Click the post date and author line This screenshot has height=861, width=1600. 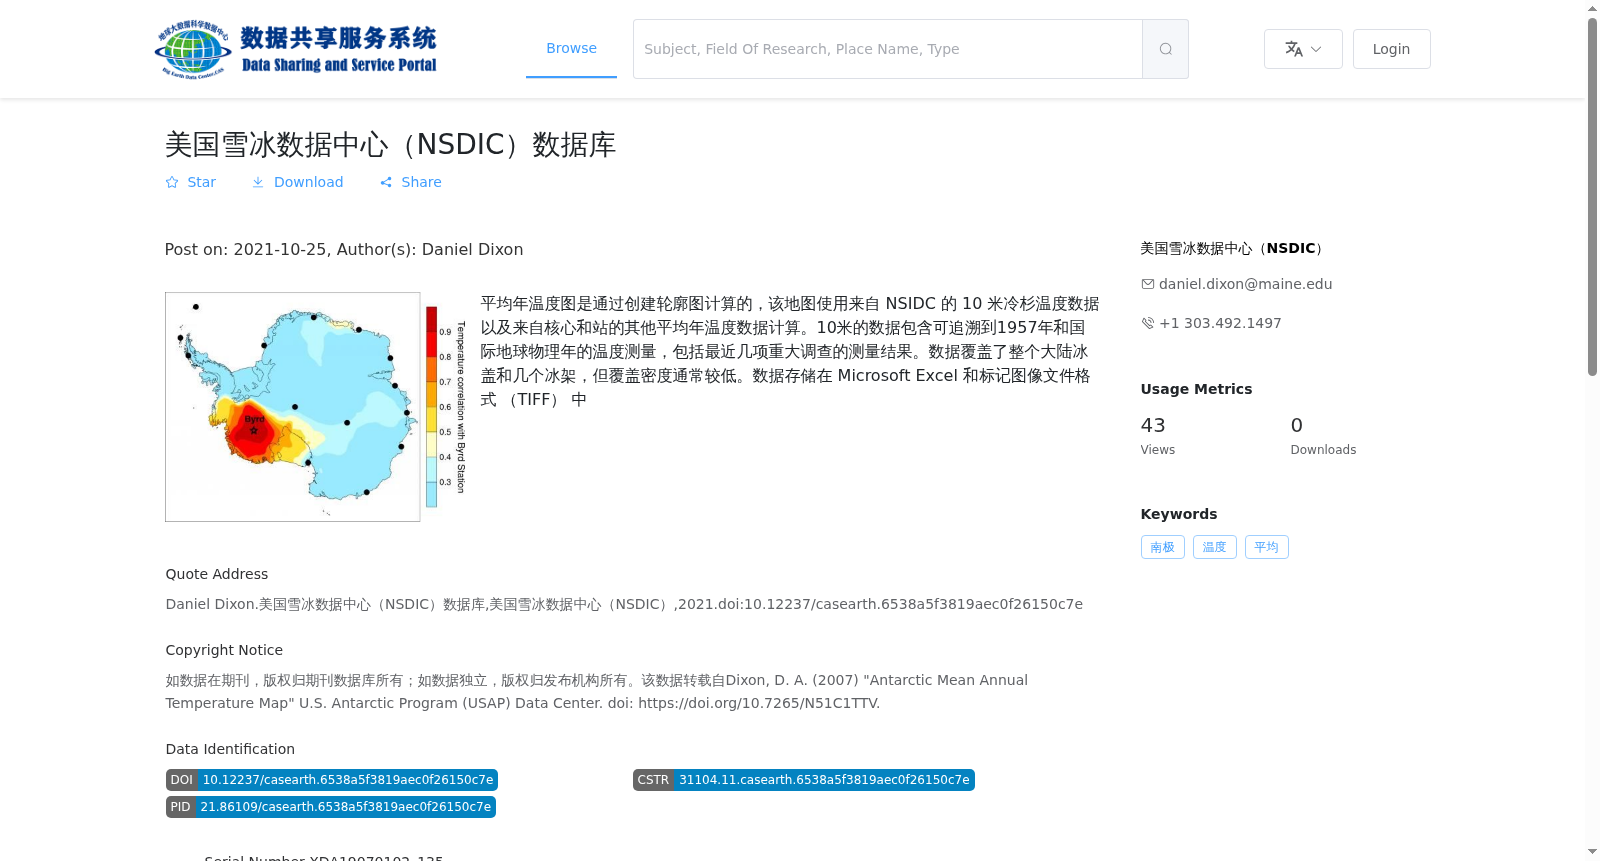point(344,250)
